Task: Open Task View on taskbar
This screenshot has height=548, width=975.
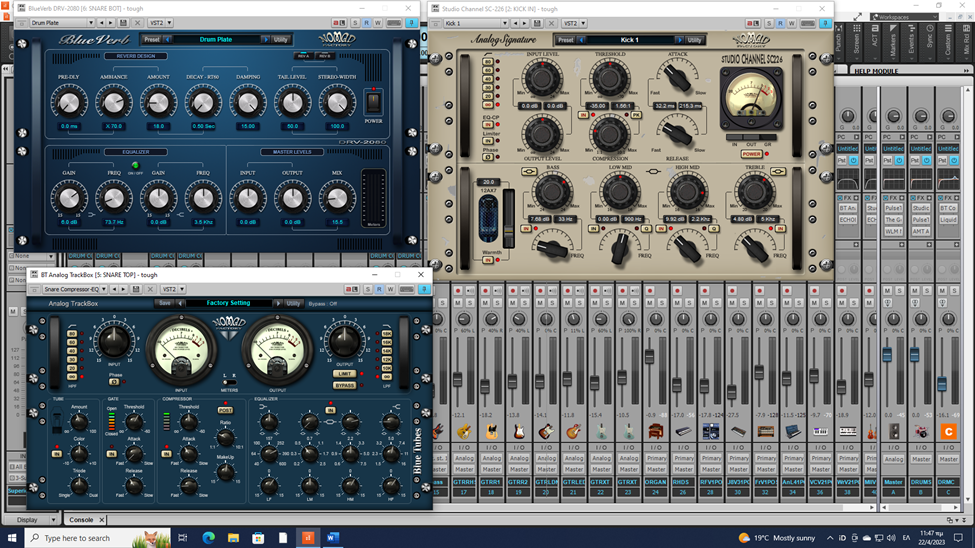Action: [x=183, y=537]
